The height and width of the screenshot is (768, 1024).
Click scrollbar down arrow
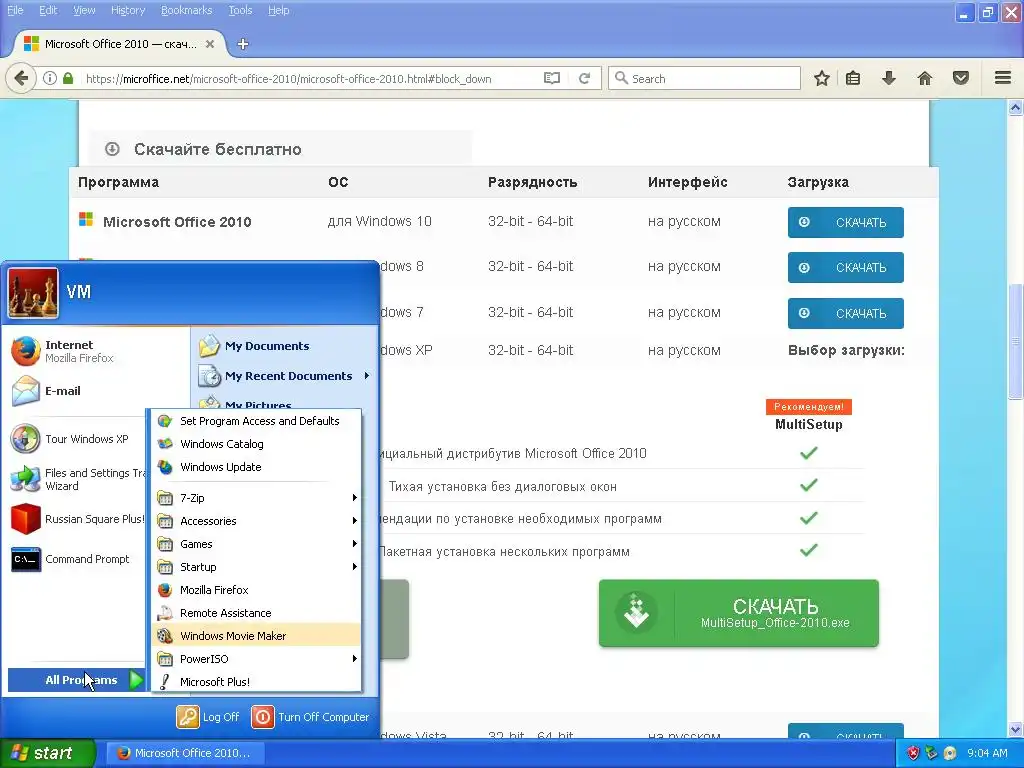1016,729
